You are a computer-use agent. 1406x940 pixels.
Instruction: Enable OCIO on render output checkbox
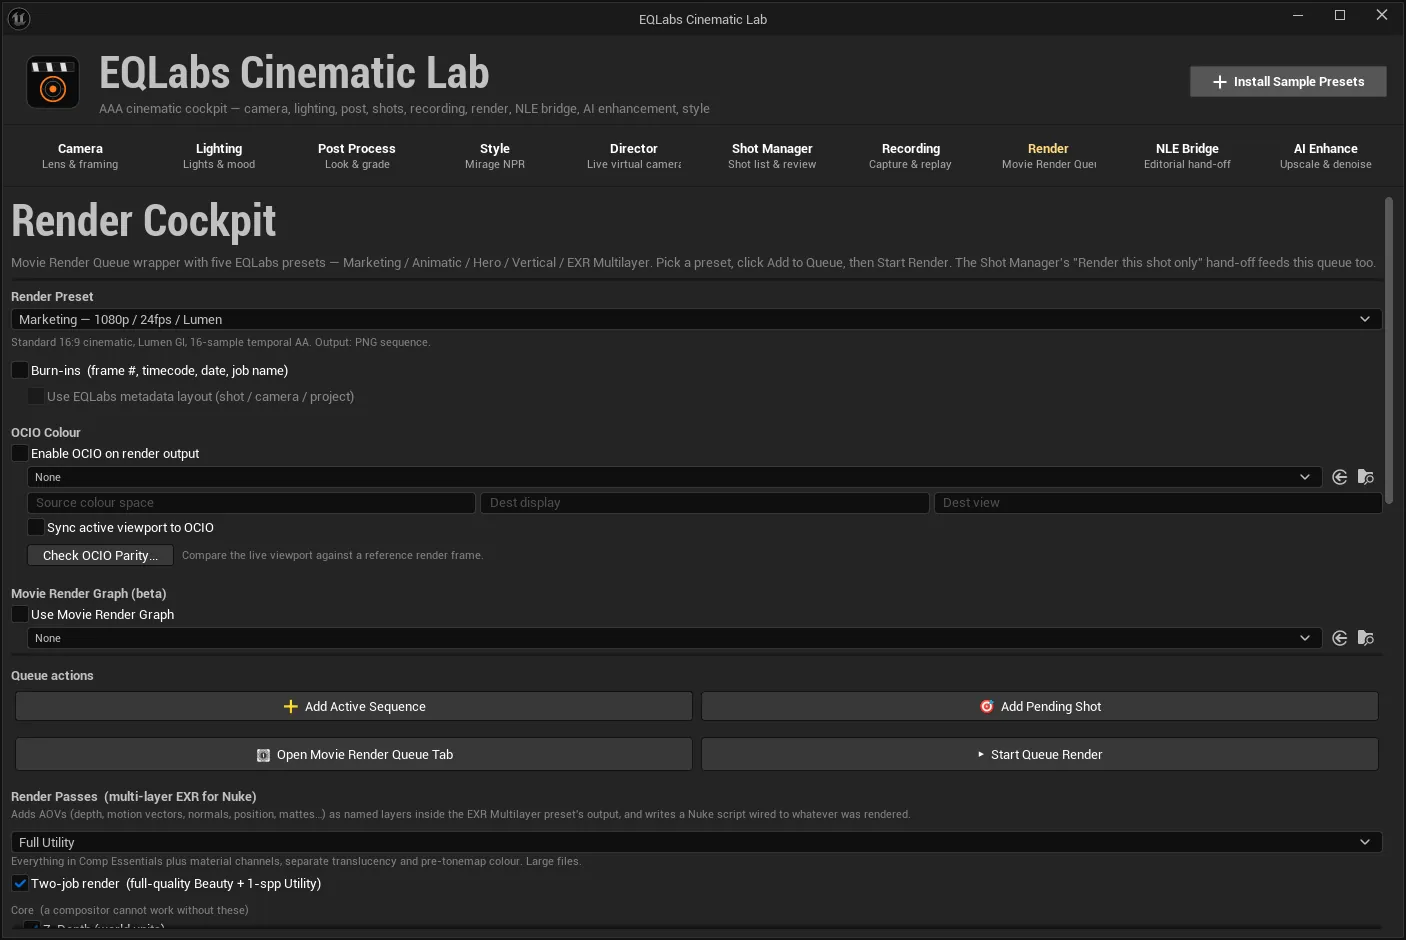[x=20, y=453]
